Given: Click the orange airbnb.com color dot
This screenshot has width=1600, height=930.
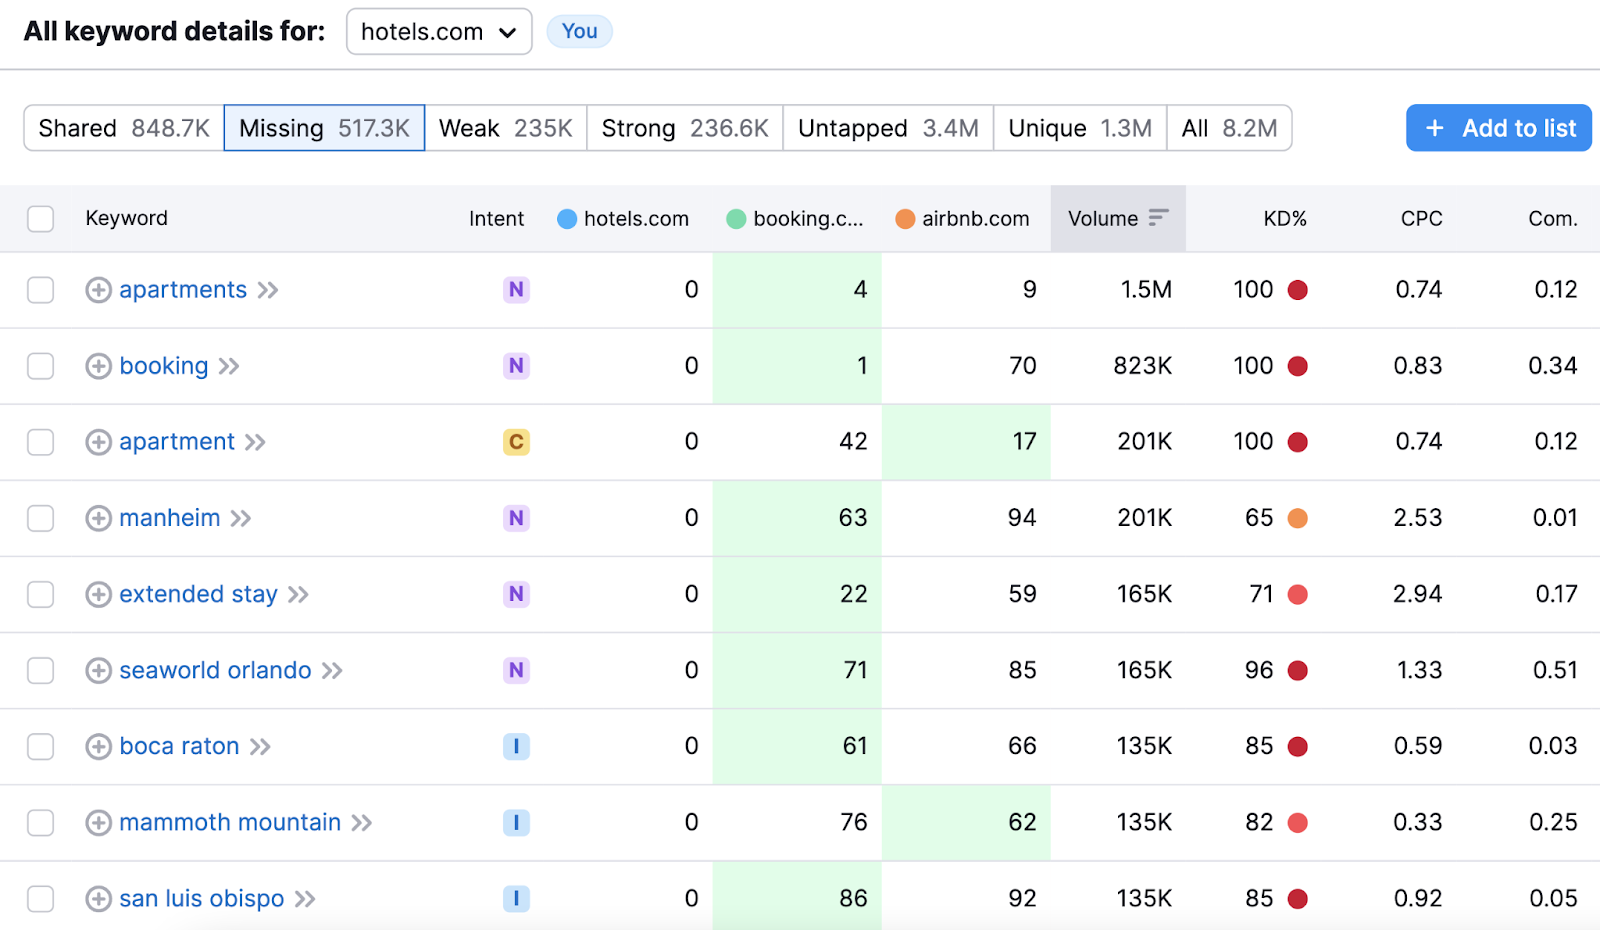Looking at the screenshot, I should [x=905, y=219].
